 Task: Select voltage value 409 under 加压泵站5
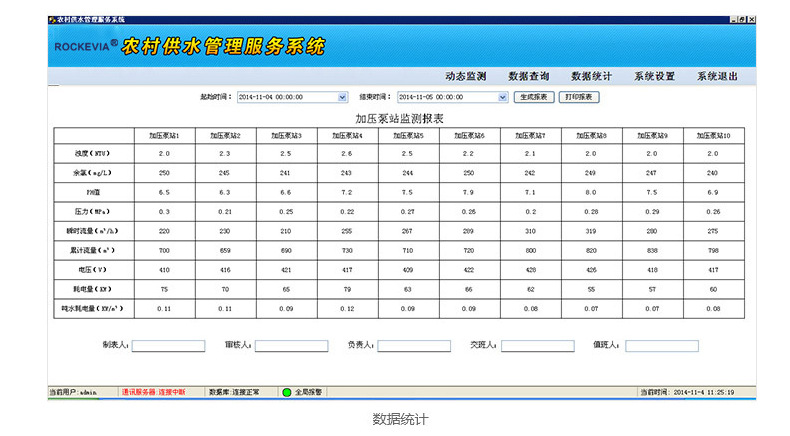pos(408,270)
